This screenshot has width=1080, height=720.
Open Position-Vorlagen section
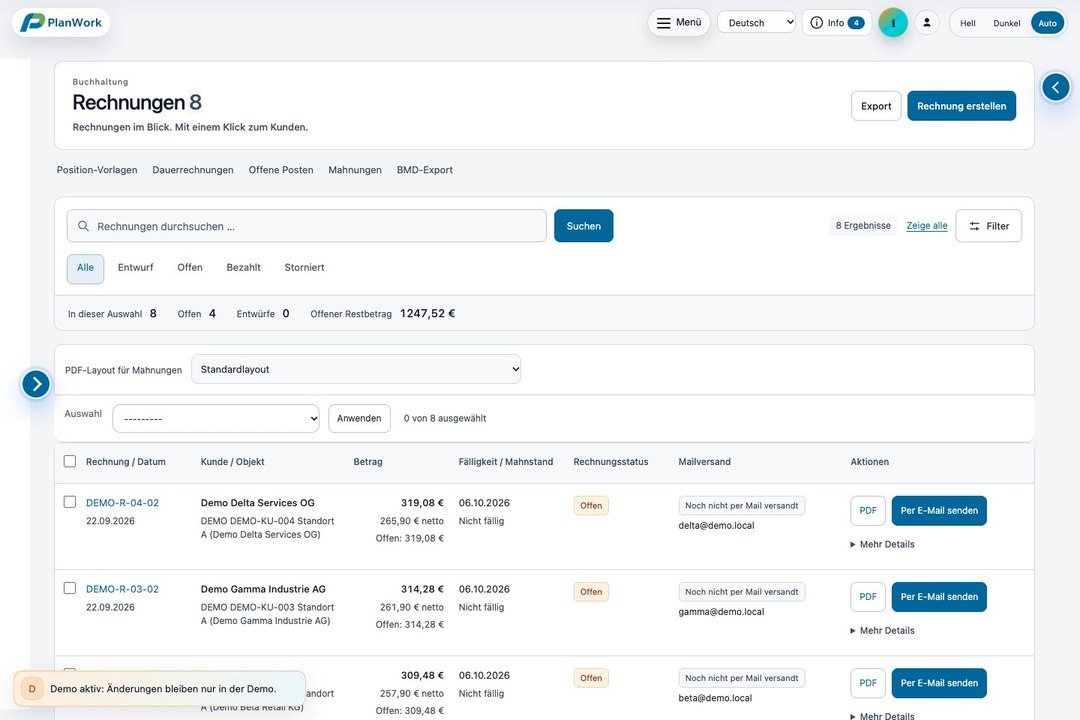point(97,170)
